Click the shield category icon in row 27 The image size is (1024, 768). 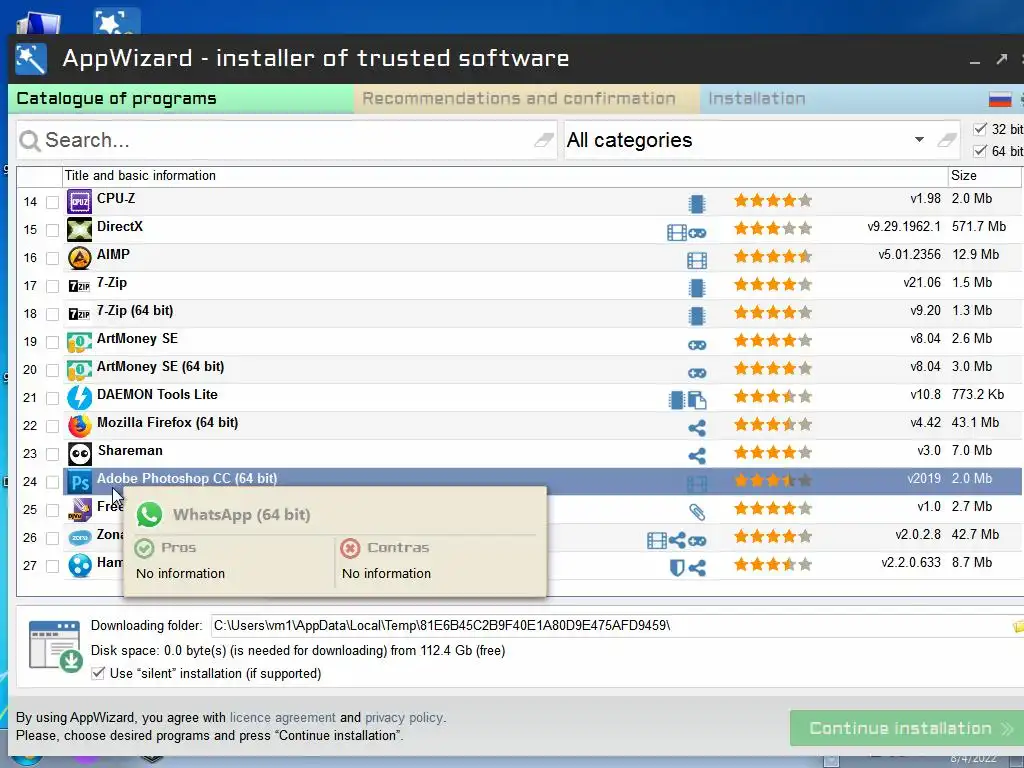pos(677,568)
